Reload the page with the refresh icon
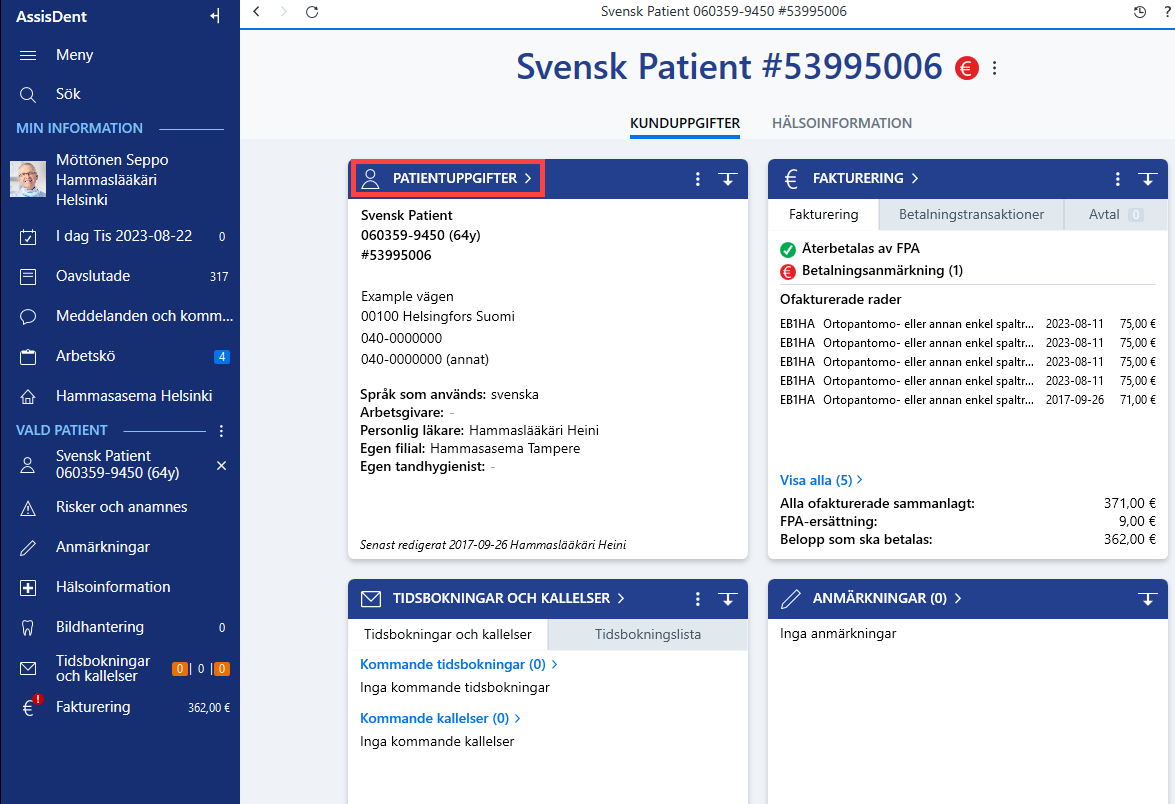The height and width of the screenshot is (804, 1175). point(312,11)
